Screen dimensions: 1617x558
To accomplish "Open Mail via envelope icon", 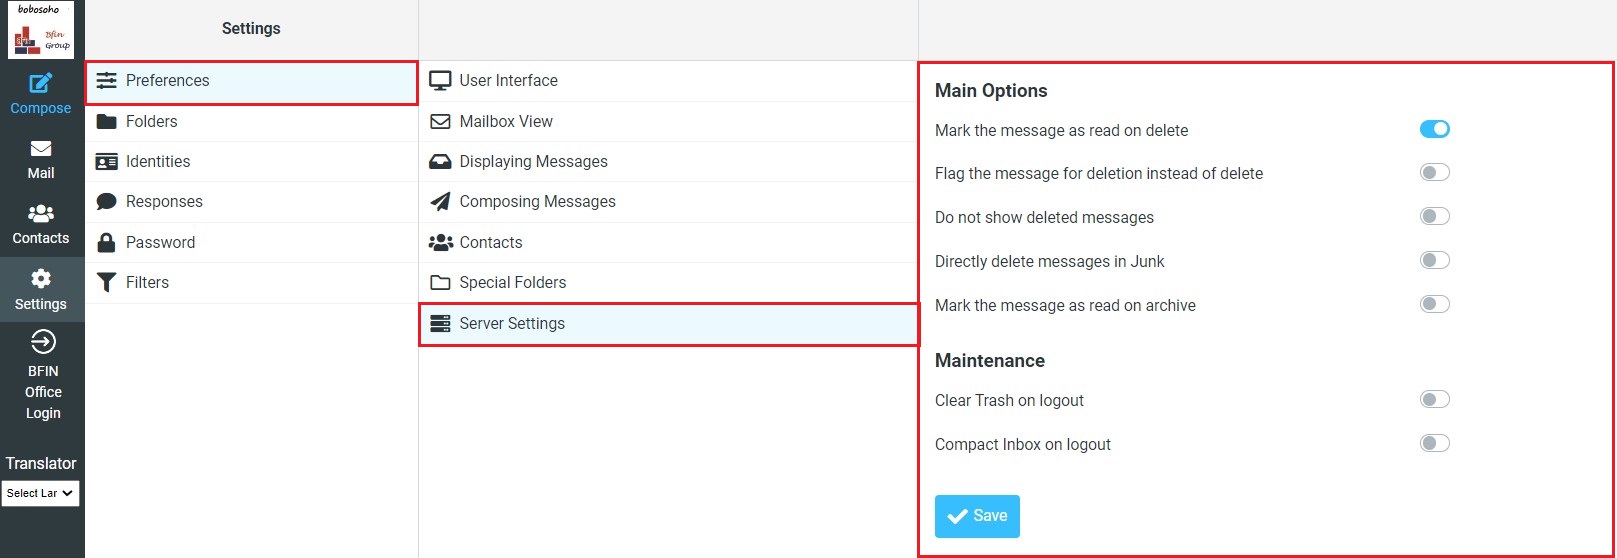I will point(41,149).
